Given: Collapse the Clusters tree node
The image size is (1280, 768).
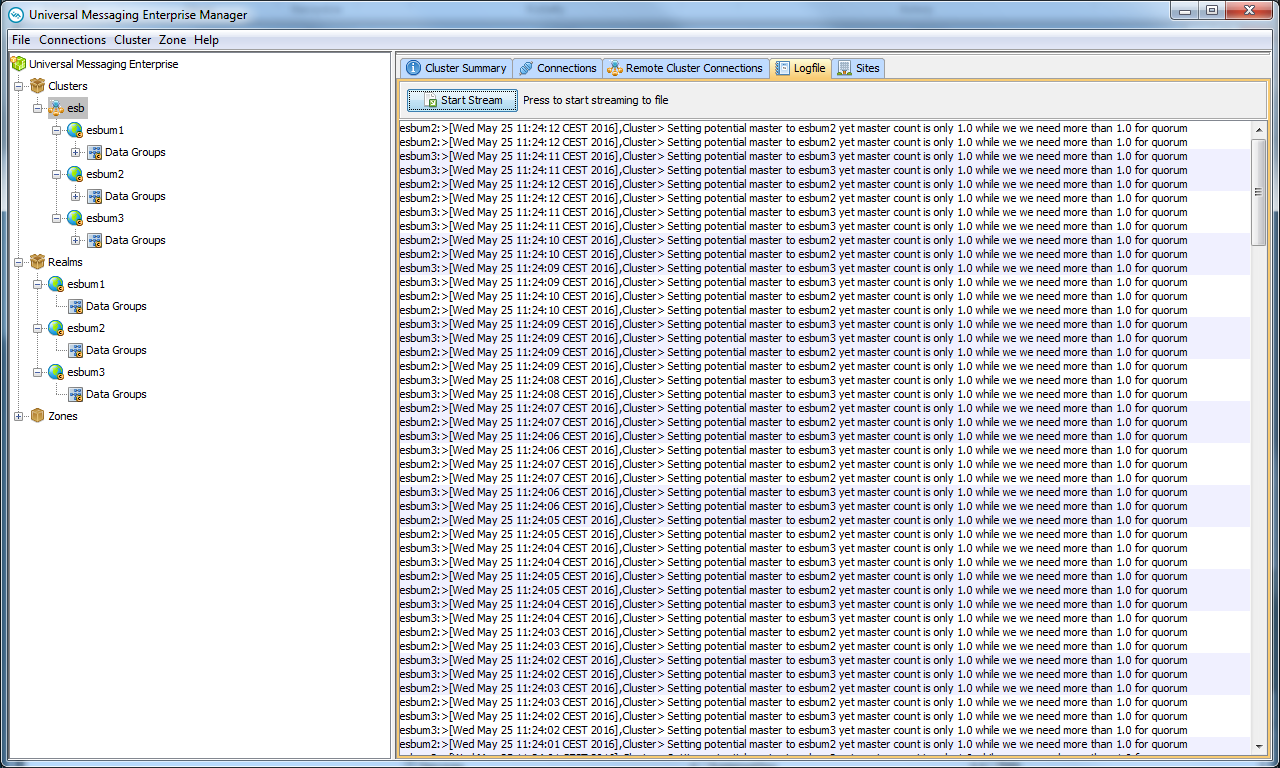Looking at the screenshot, I should pyautogui.click(x=19, y=86).
